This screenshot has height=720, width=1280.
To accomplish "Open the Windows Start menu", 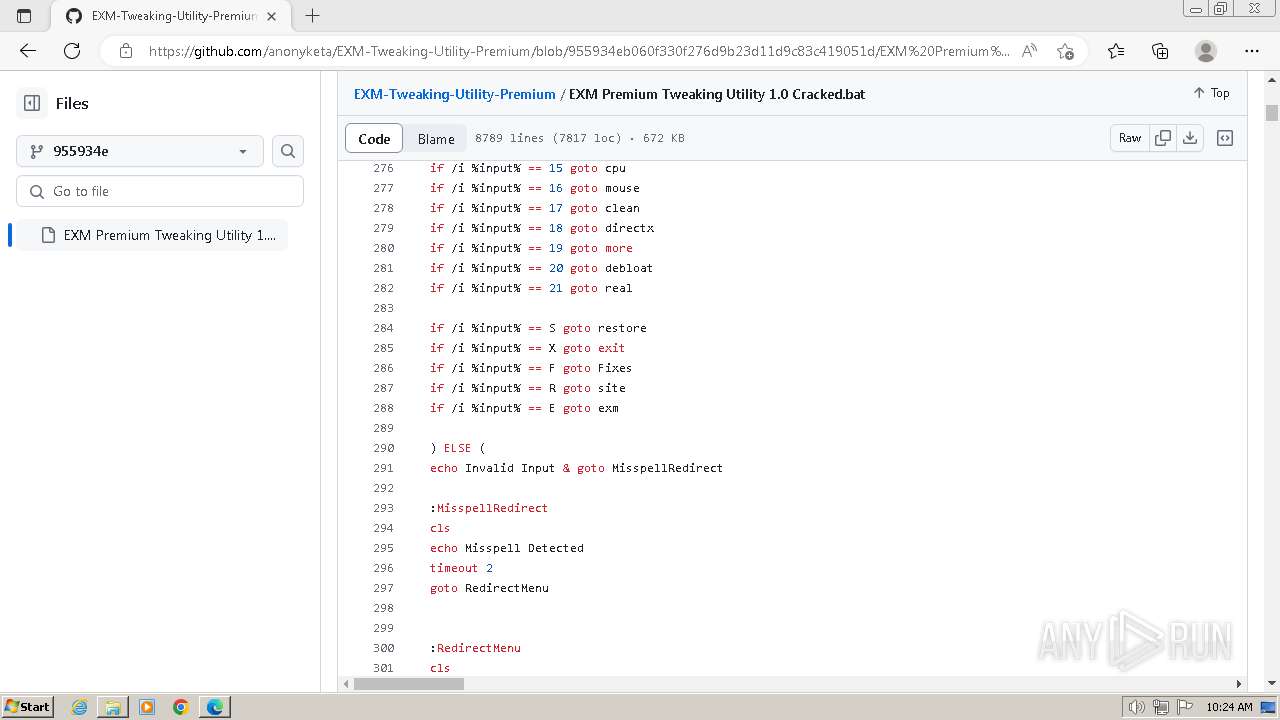I will click(x=27, y=707).
